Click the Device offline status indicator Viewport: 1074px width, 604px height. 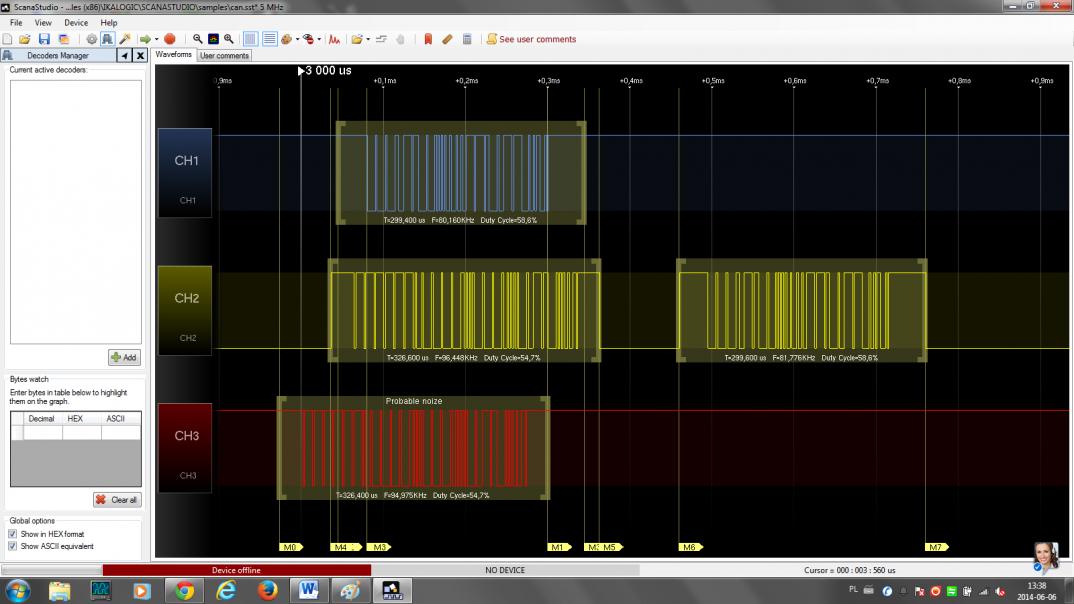(x=236, y=570)
